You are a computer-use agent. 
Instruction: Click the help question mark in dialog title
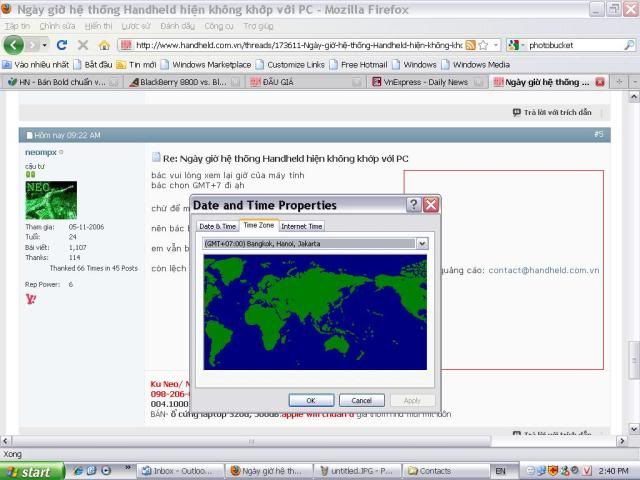pyautogui.click(x=413, y=205)
